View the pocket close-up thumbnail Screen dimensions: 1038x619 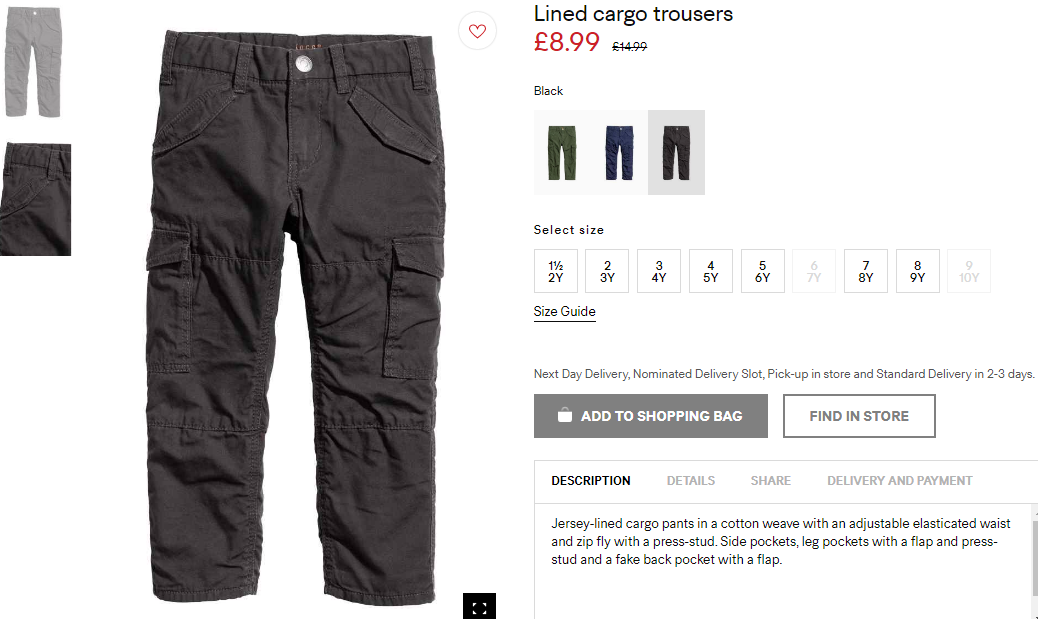(35, 199)
